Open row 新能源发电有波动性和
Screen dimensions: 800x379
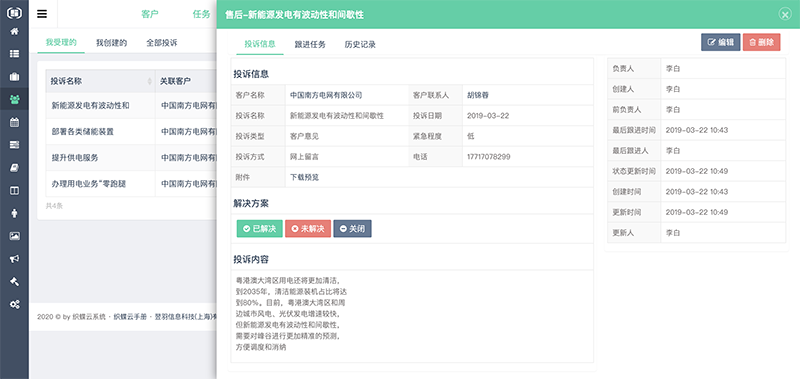point(90,106)
